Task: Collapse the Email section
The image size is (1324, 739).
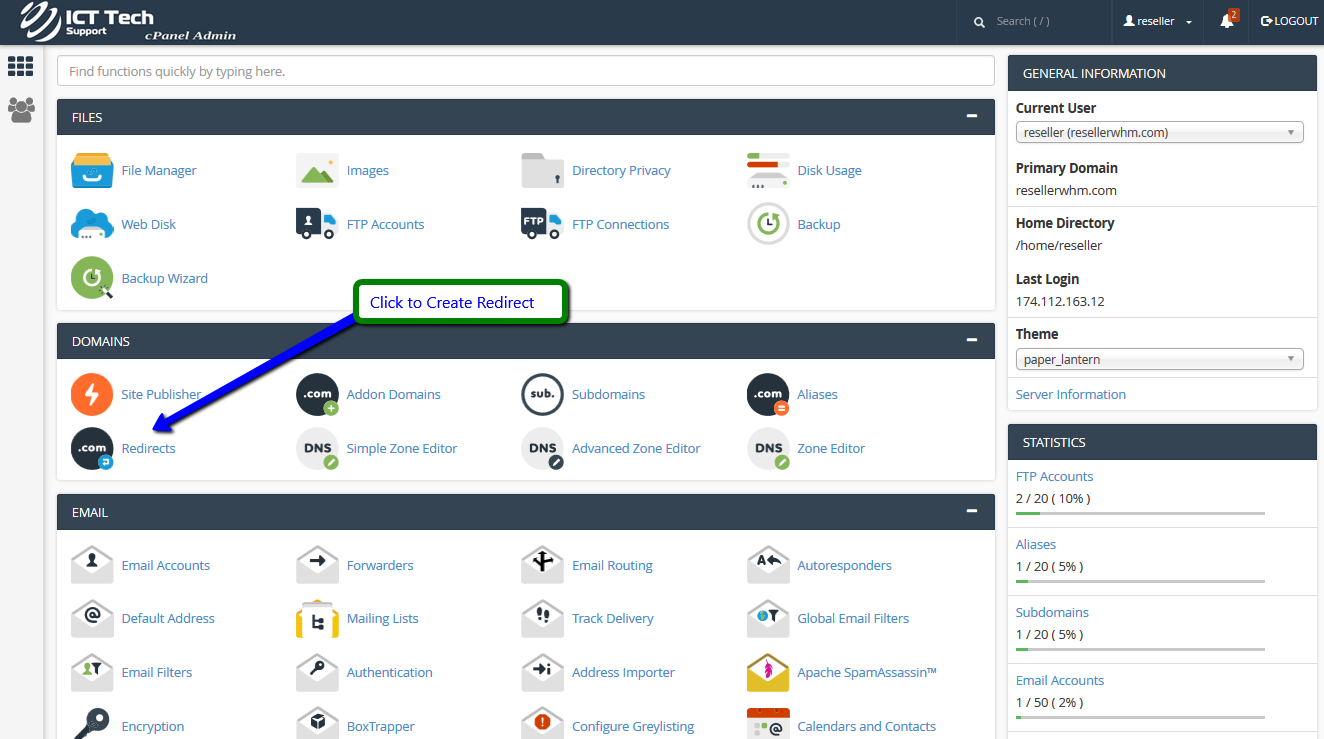Action: click(971, 512)
